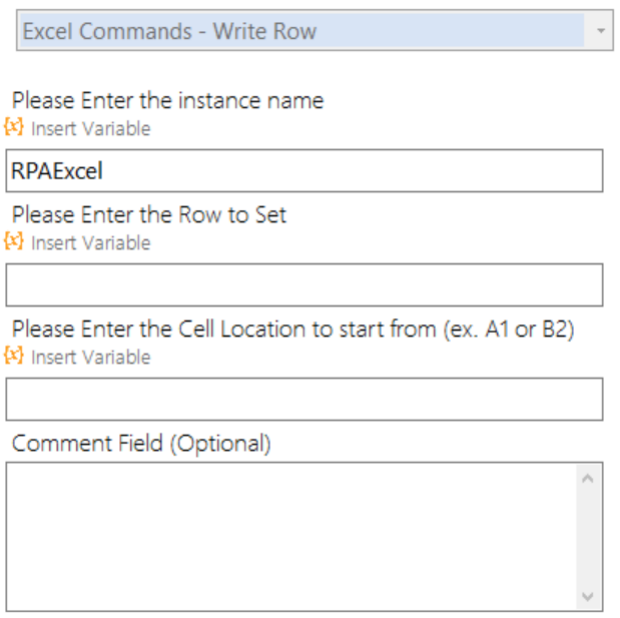Open Insert Variable for the instance name
The image size is (620, 618).
point(91,129)
